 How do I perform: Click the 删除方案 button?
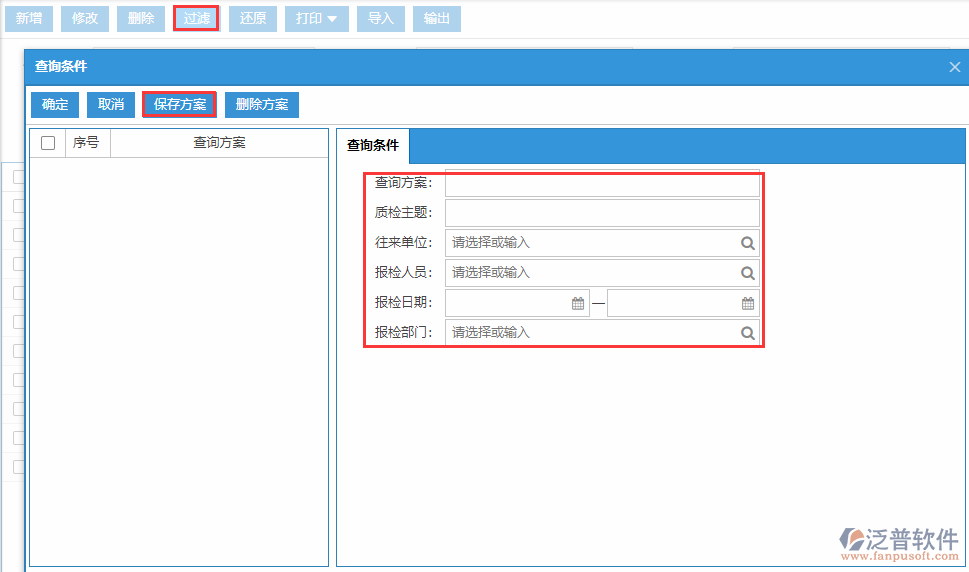tap(262, 104)
